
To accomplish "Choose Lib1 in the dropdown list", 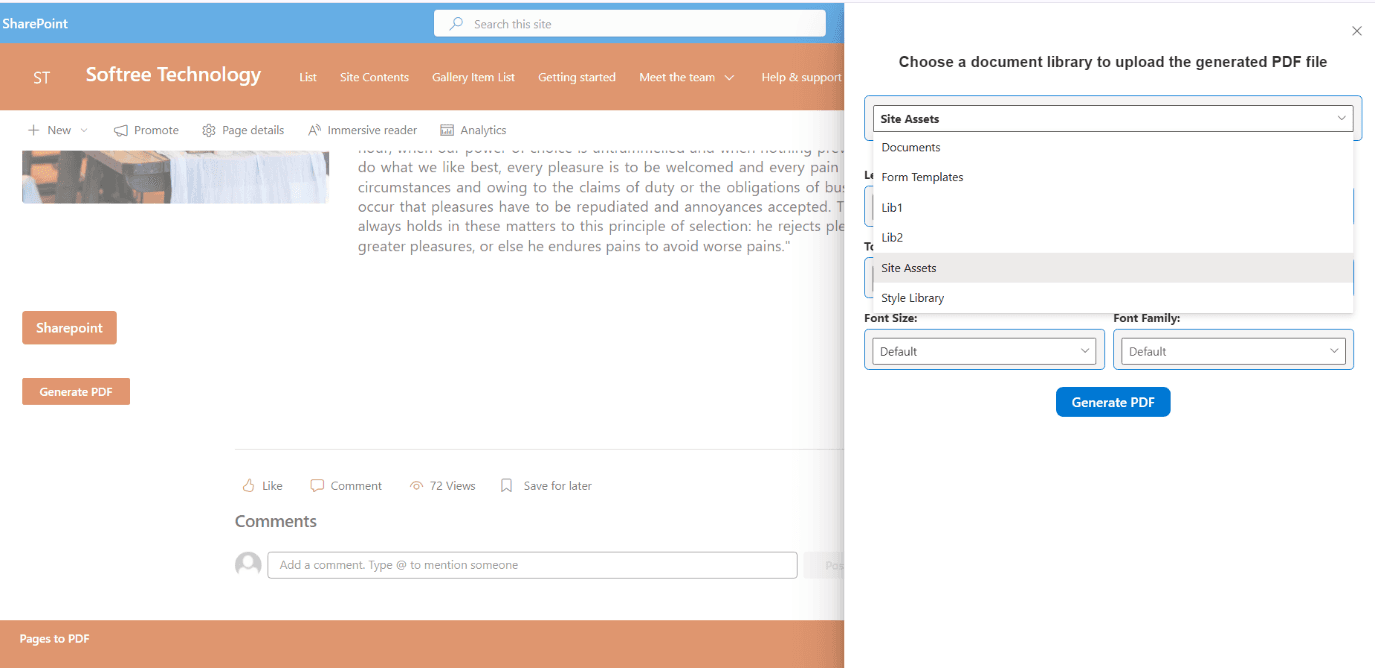I will tap(1113, 208).
